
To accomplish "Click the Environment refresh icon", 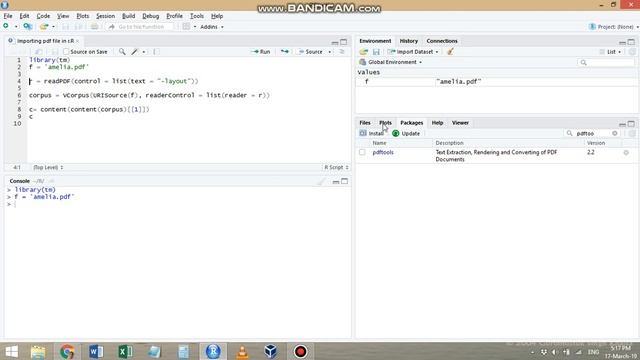I will pyautogui.click(x=632, y=52).
